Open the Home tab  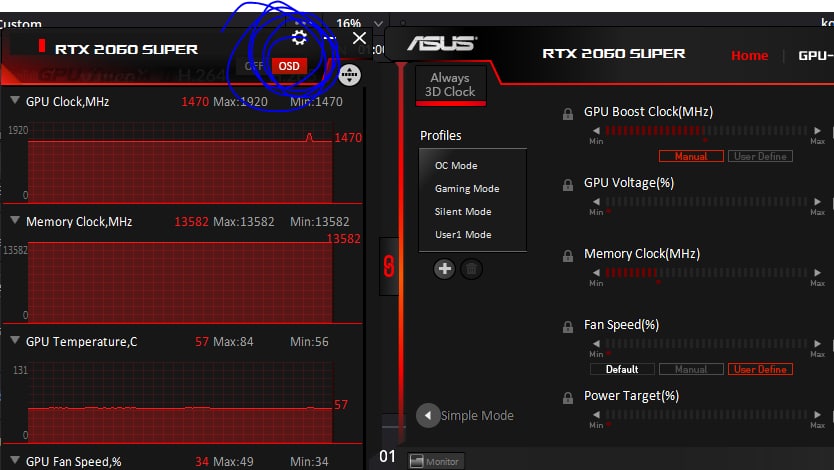point(749,55)
